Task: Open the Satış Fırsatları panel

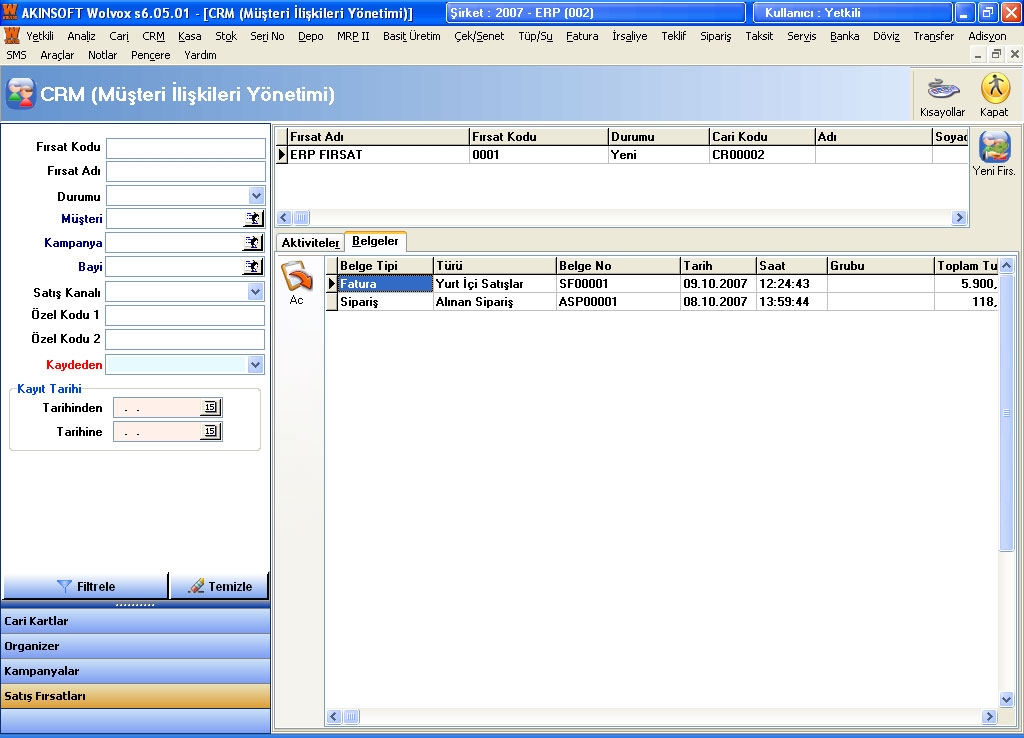Action: coord(135,696)
